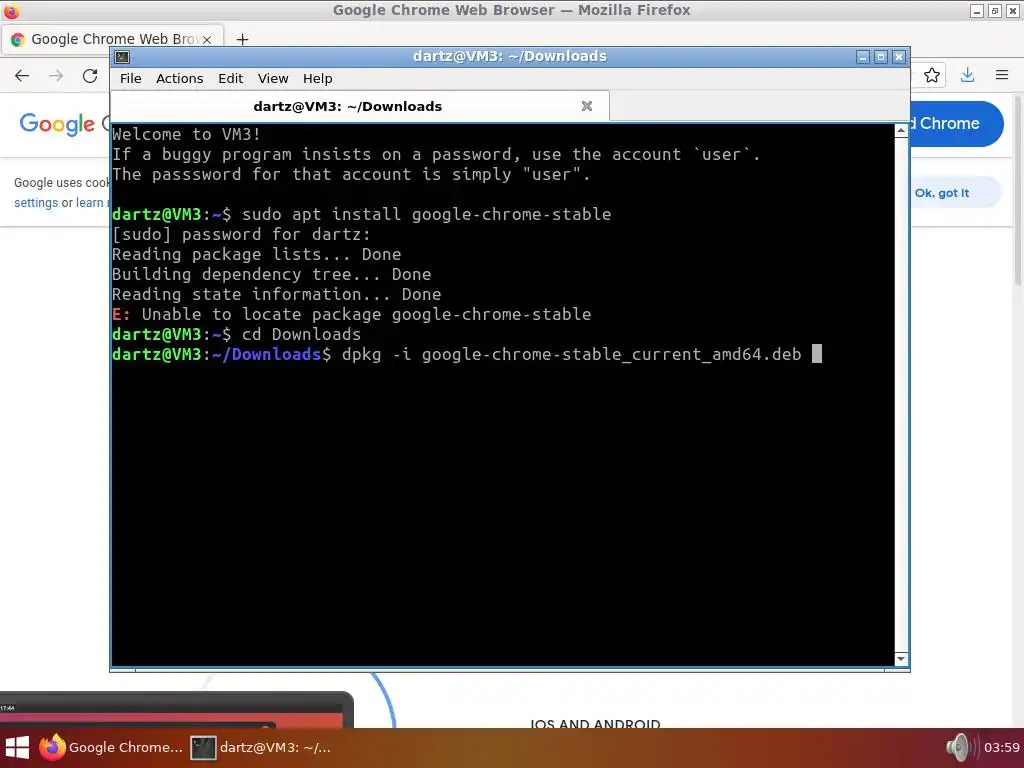Click the volume speaker icon in tray
The image size is (1024, 768).
pos(961,748)
